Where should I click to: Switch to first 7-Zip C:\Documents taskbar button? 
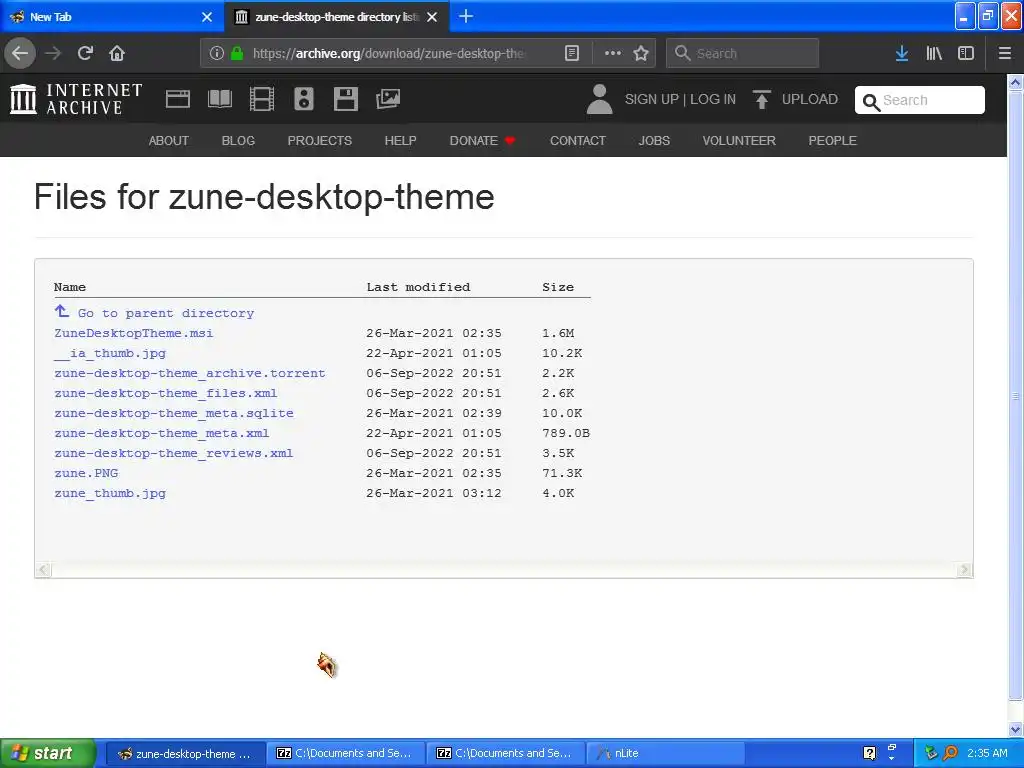[x=346, y=754]
